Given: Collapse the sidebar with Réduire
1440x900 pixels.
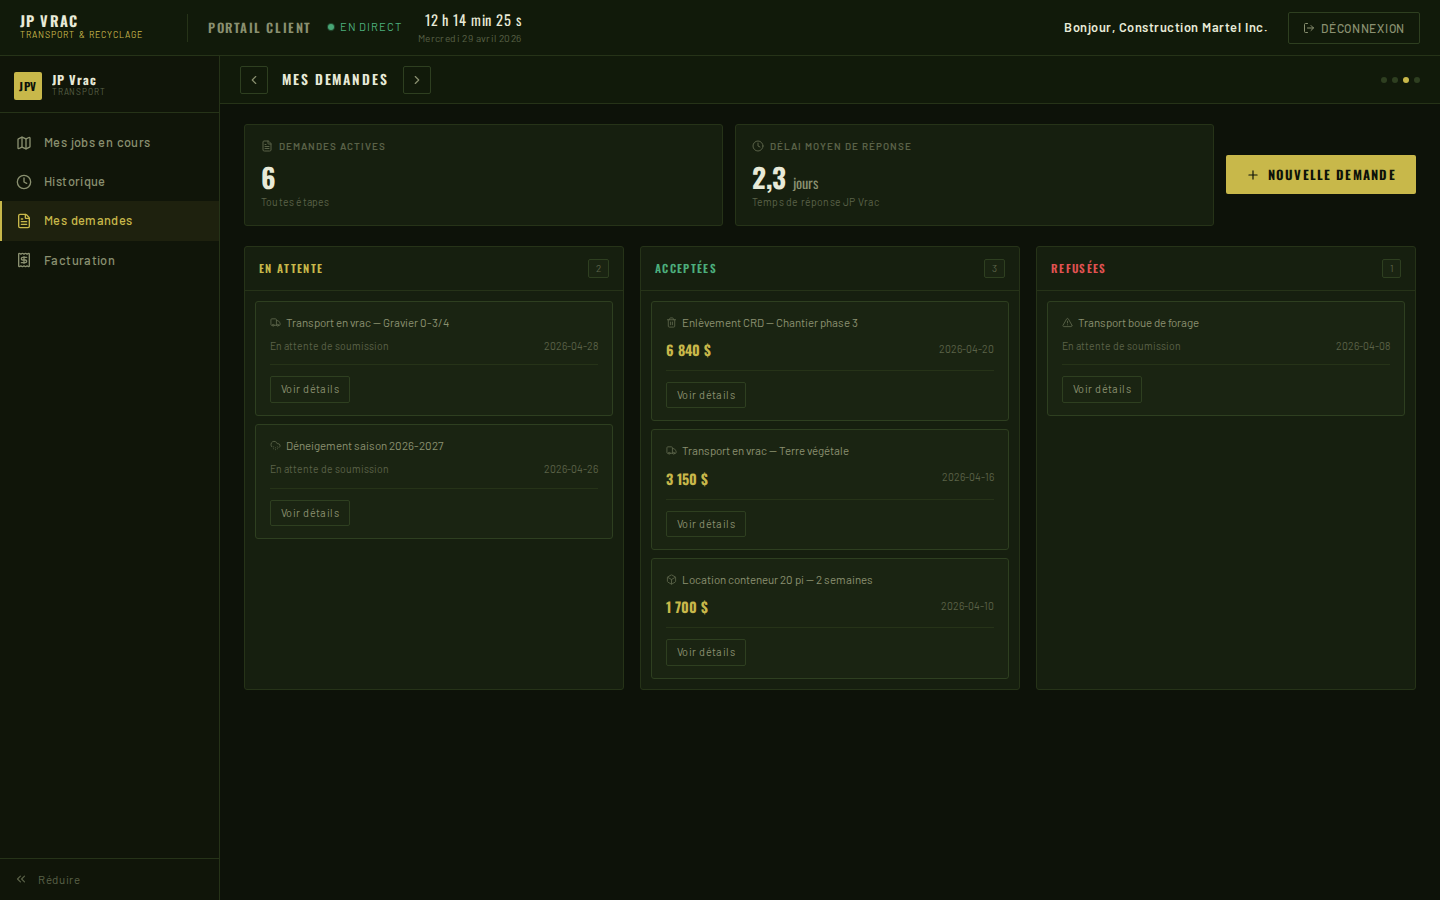Looking at the screenshot, I should [49, 880].
